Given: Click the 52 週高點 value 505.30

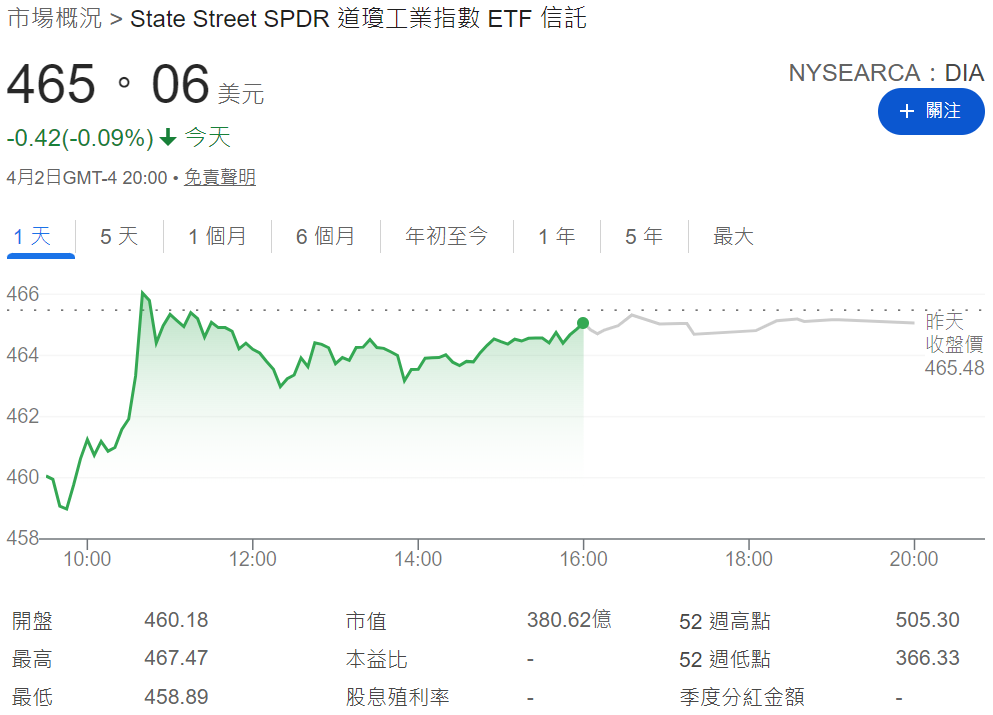Looking at the screenshot, I should tap(927, 621).
